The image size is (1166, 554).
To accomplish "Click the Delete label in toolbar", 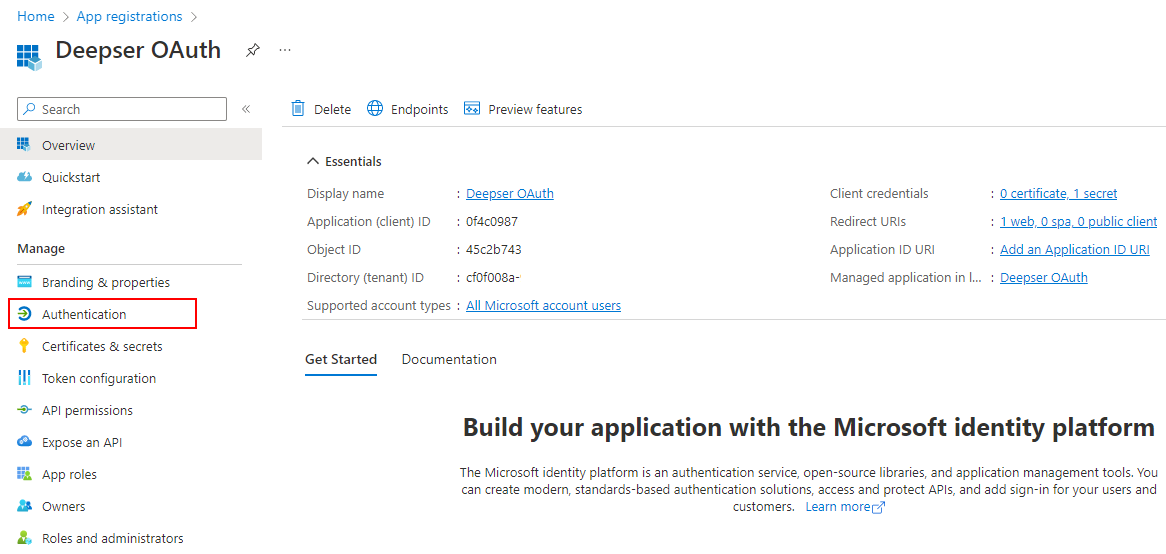I will click(x=332, y=109).
